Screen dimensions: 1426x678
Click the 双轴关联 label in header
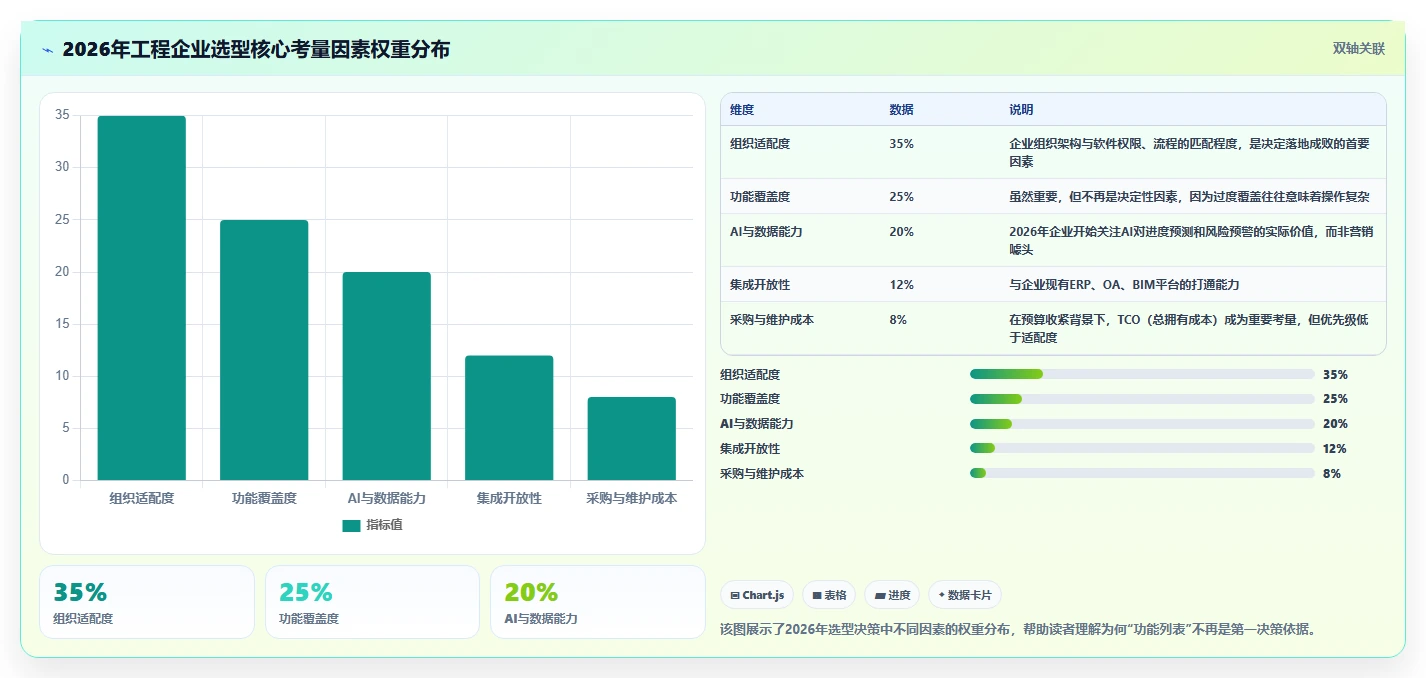(1359, 49)
